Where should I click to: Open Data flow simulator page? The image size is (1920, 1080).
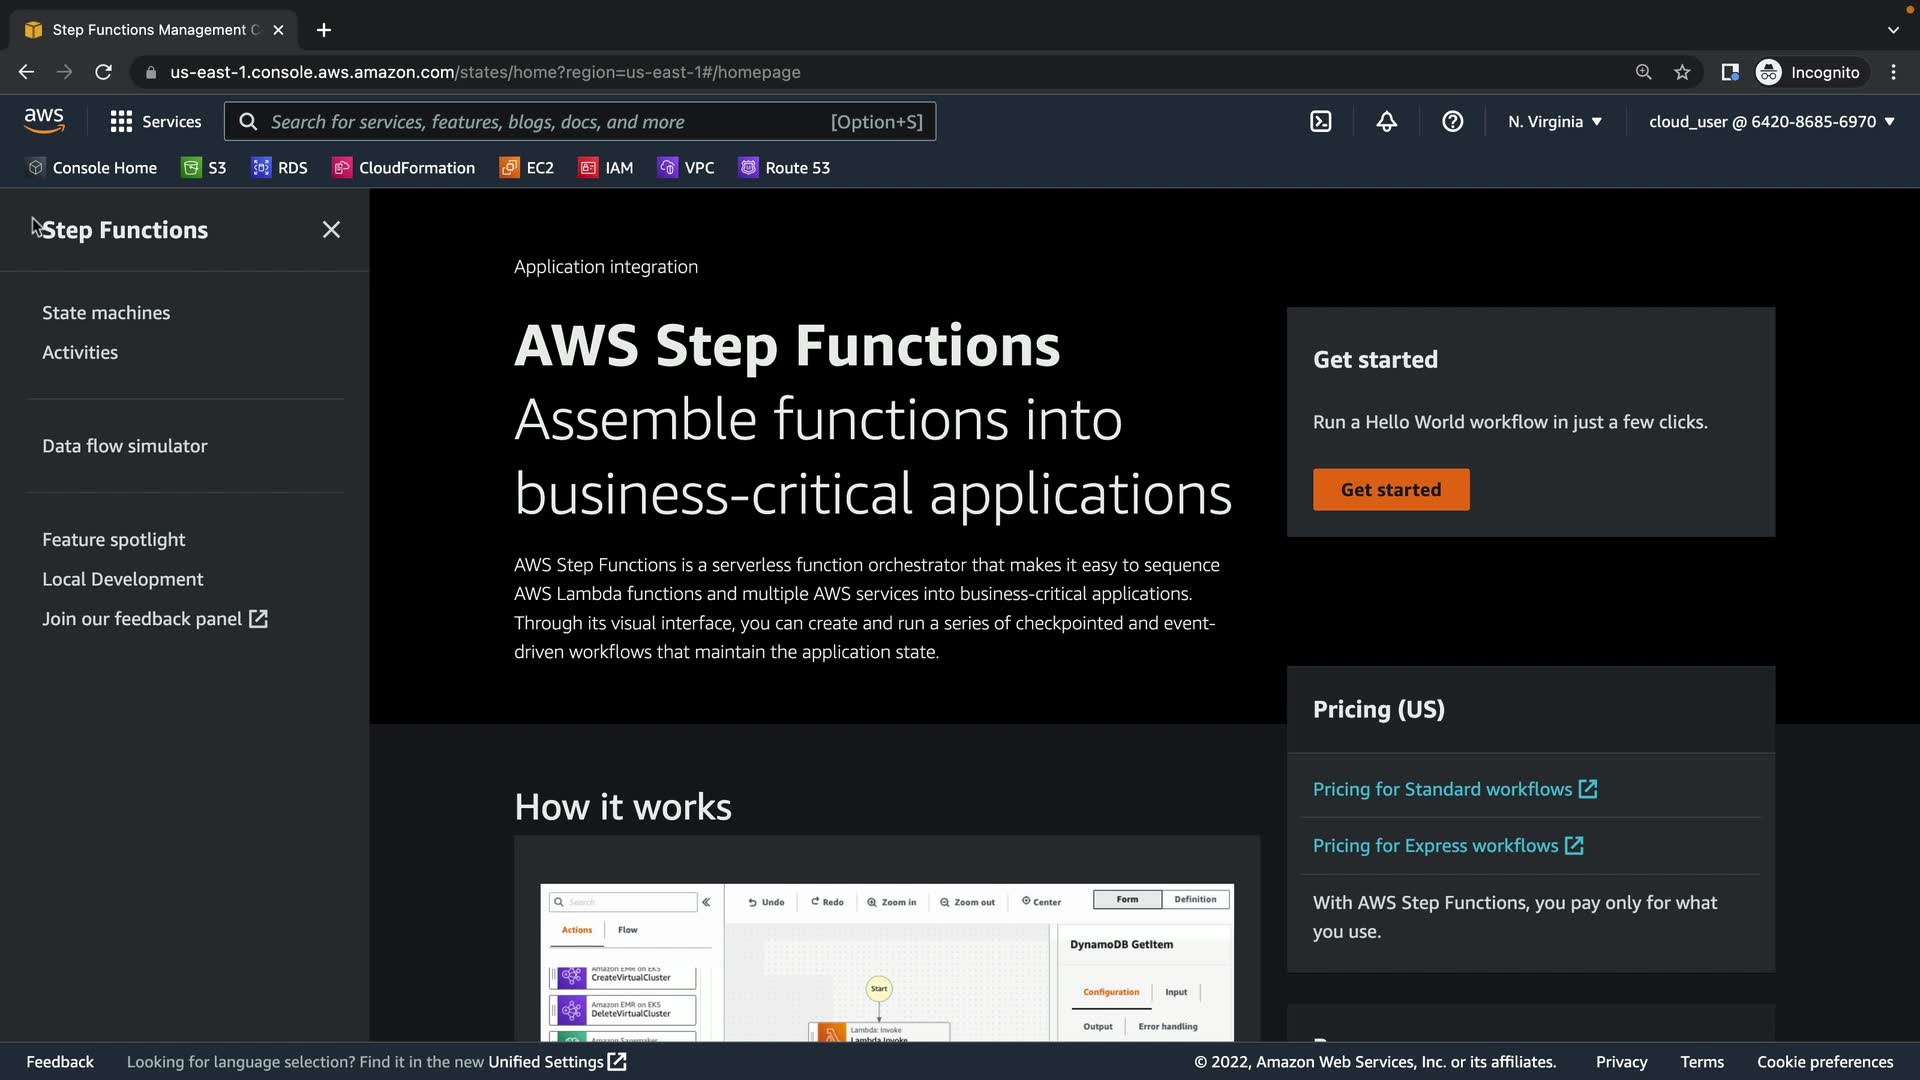[125, 445]
